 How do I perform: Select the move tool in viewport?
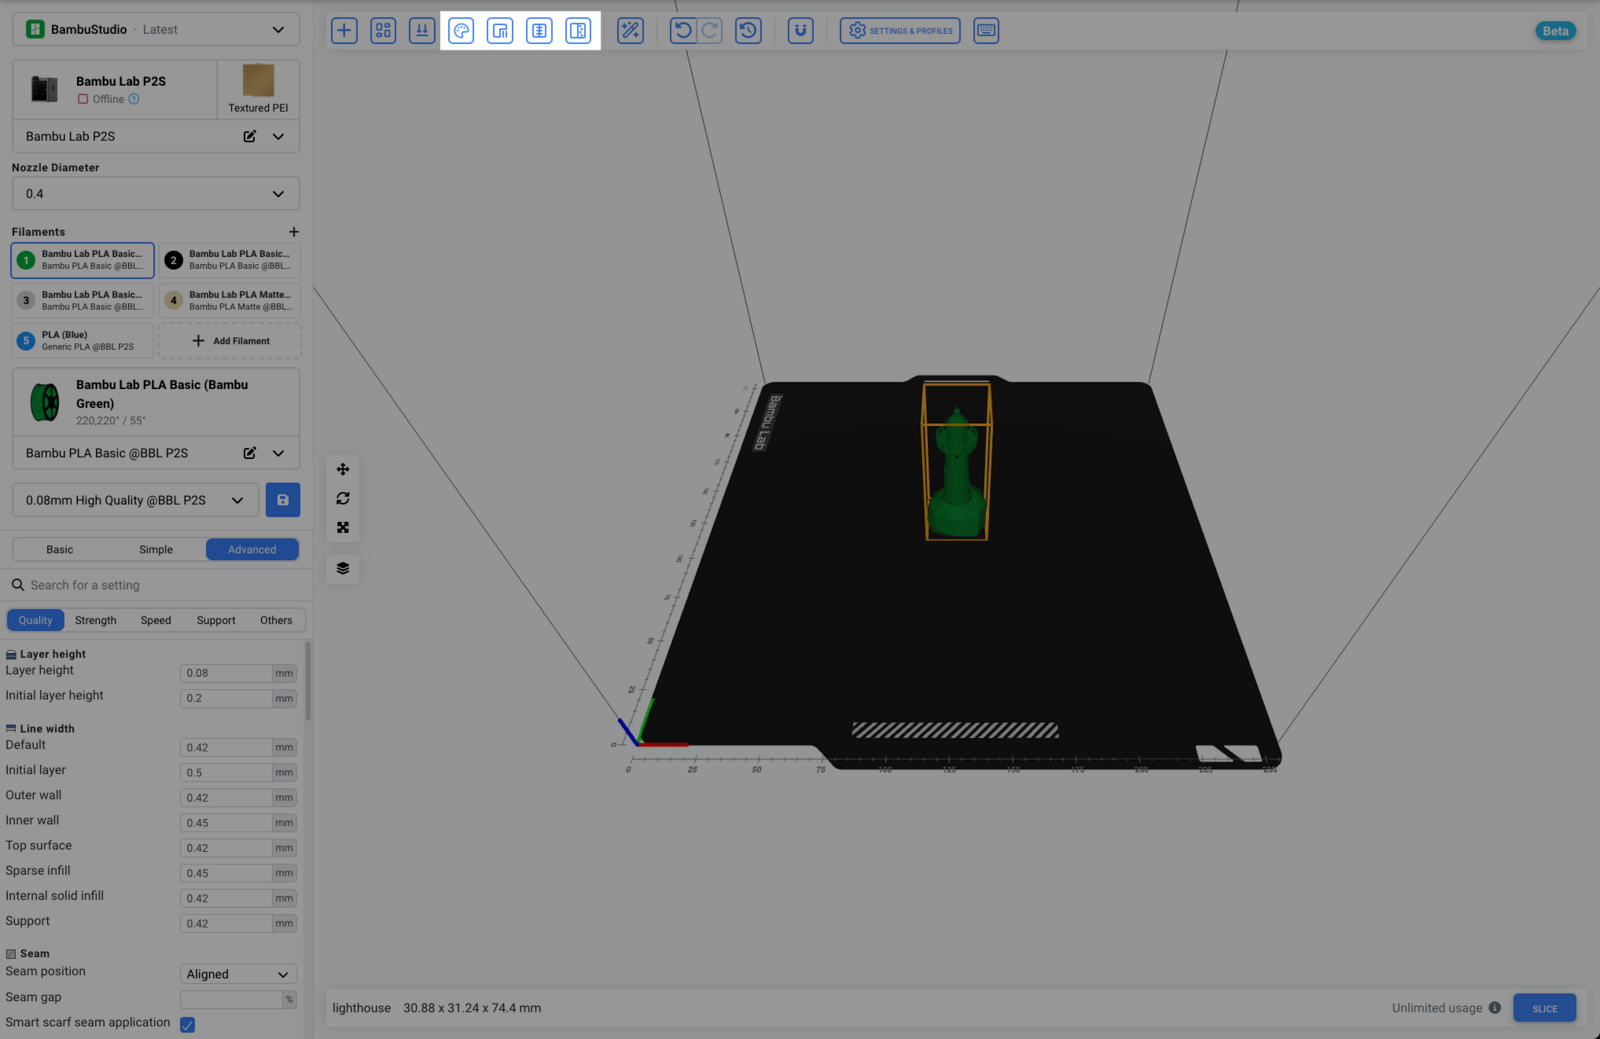point(343,469)
